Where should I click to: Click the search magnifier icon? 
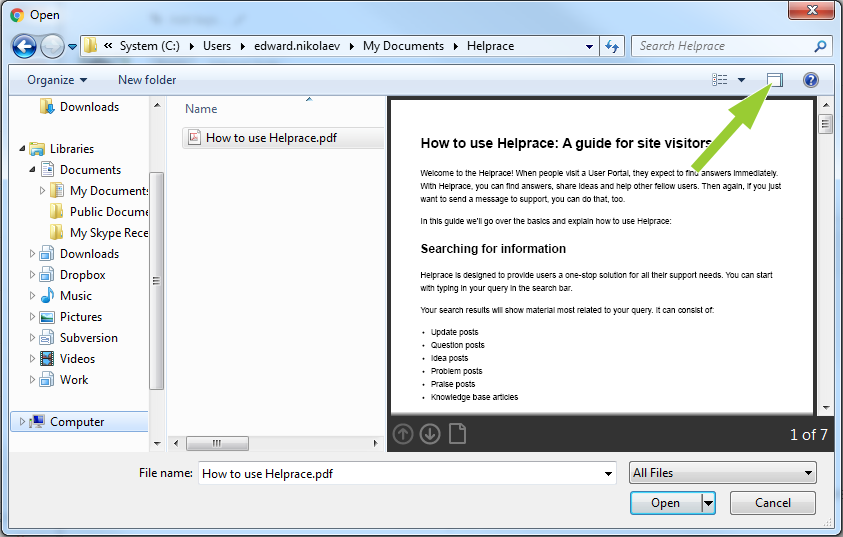click(x=820, y=46)
